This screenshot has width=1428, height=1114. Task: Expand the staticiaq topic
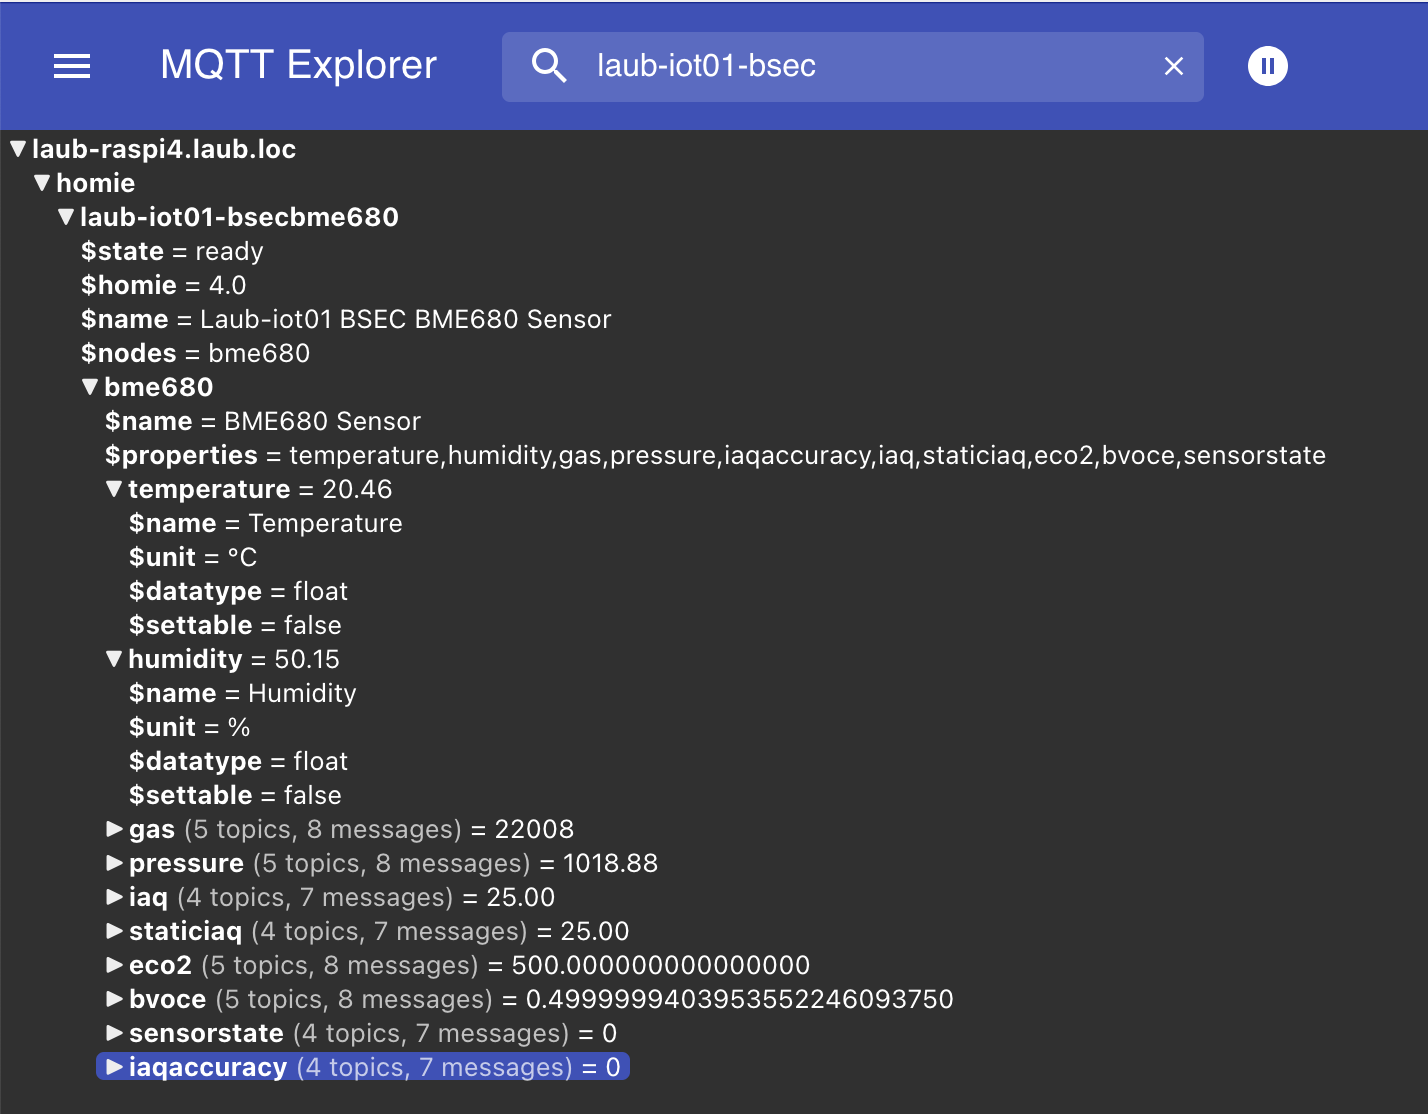click(115, 931)
